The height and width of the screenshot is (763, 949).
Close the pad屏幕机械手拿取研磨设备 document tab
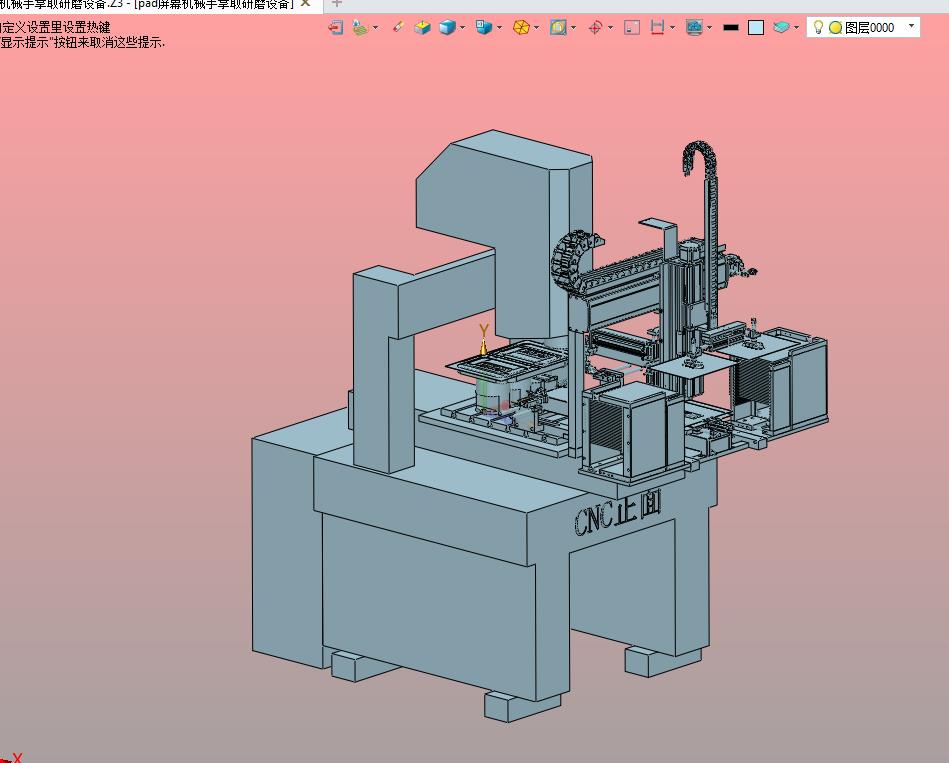click(x=306, y=3)
